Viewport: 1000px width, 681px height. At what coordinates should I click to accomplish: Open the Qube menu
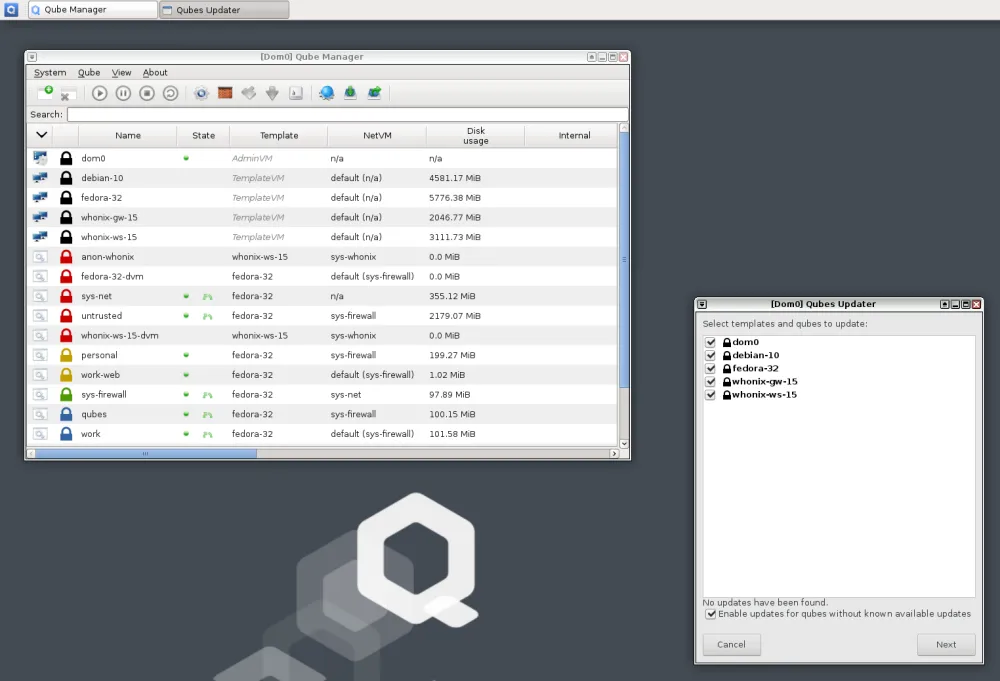tap(89, 72)
